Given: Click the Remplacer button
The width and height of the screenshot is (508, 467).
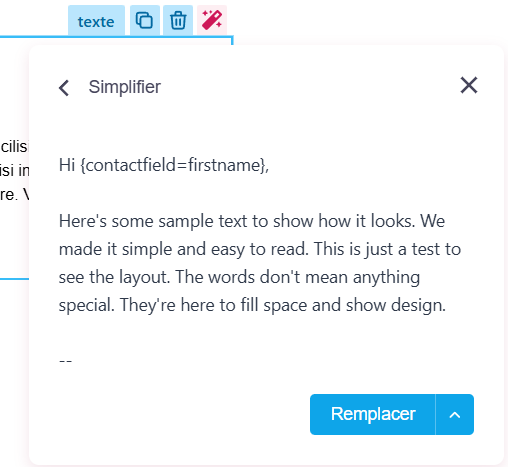Looking at the screenshot, I should (373, 414).
